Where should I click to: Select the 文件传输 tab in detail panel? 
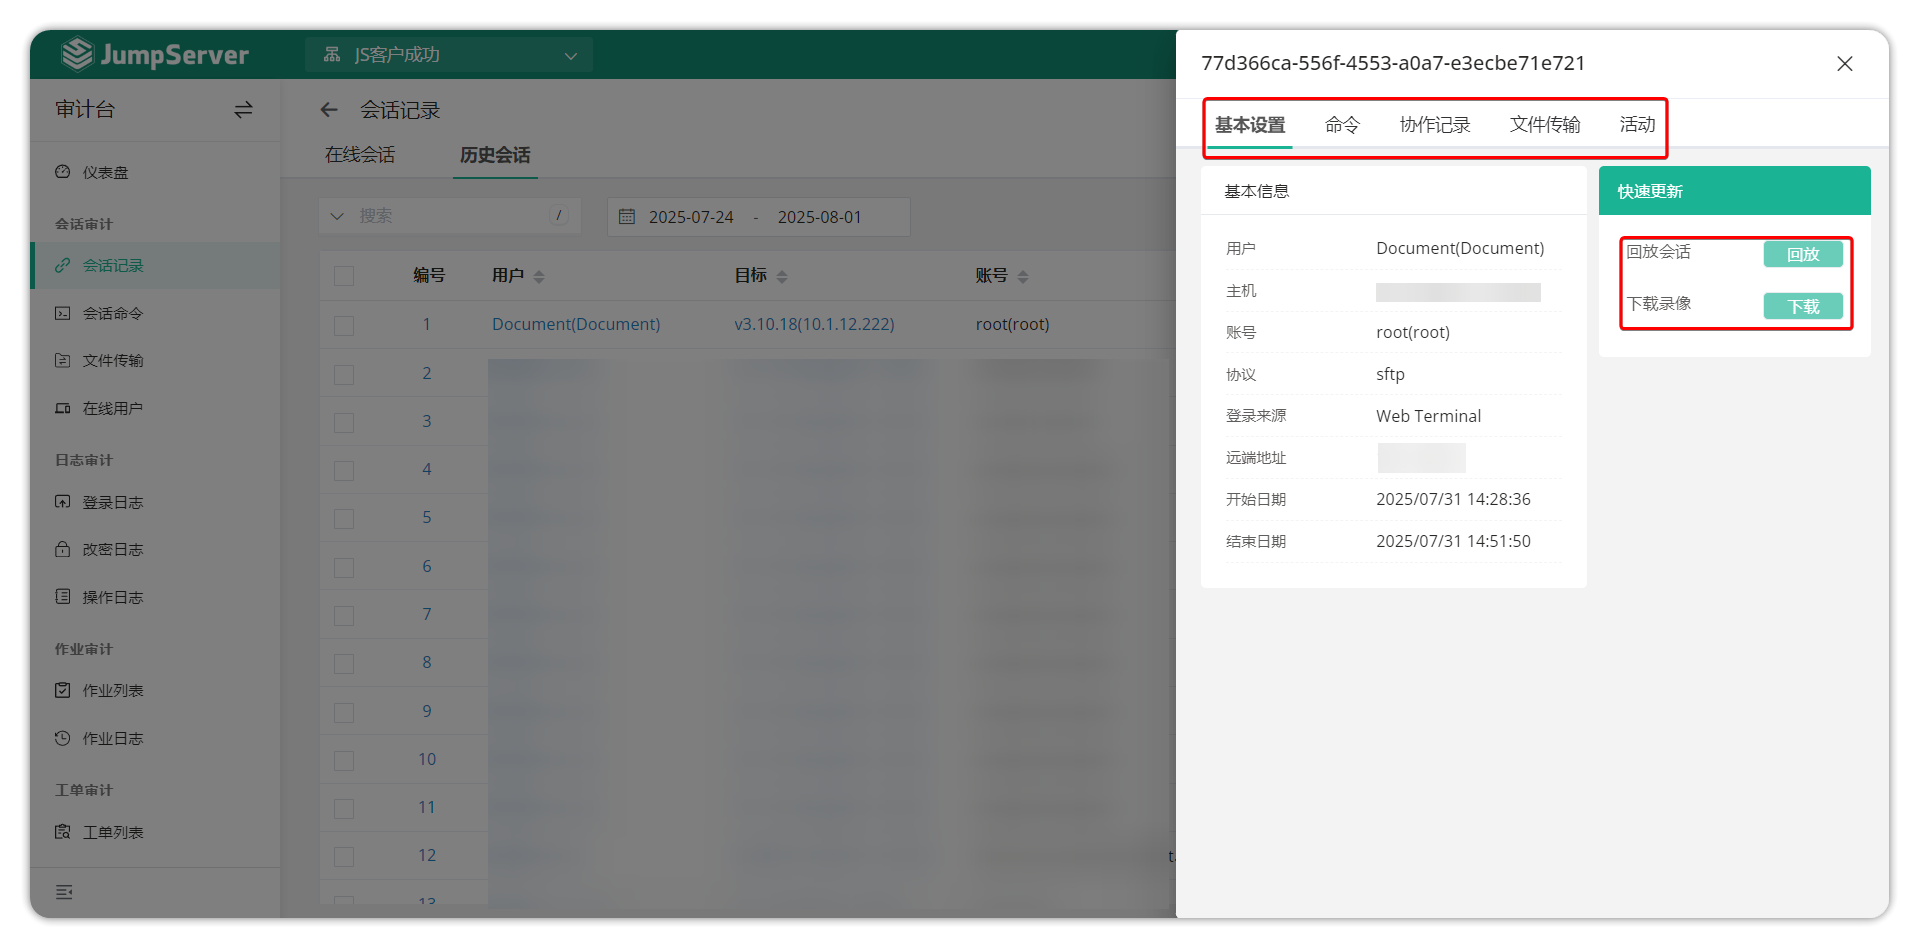tap(1545, 125)
